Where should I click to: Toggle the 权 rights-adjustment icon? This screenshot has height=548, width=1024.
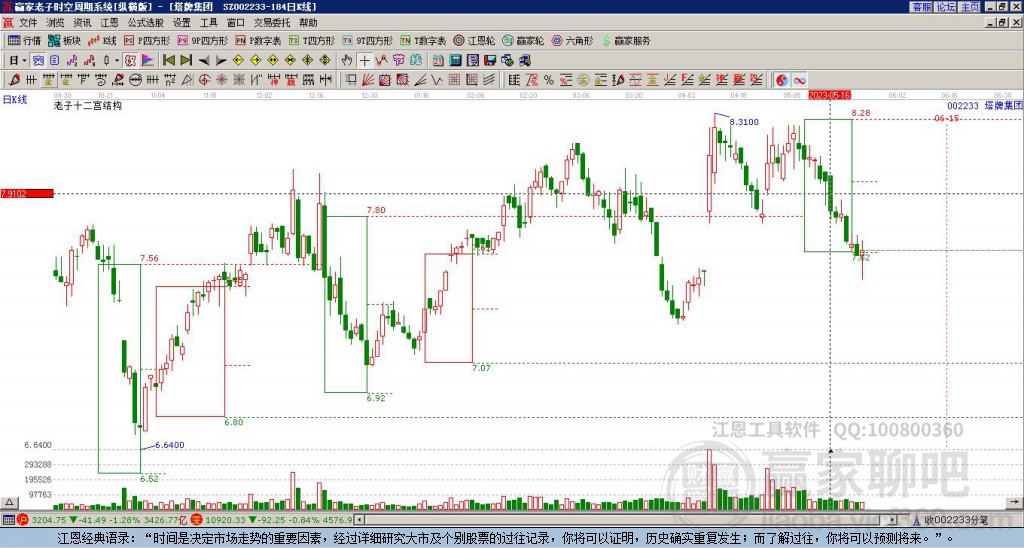pos(130,61)
